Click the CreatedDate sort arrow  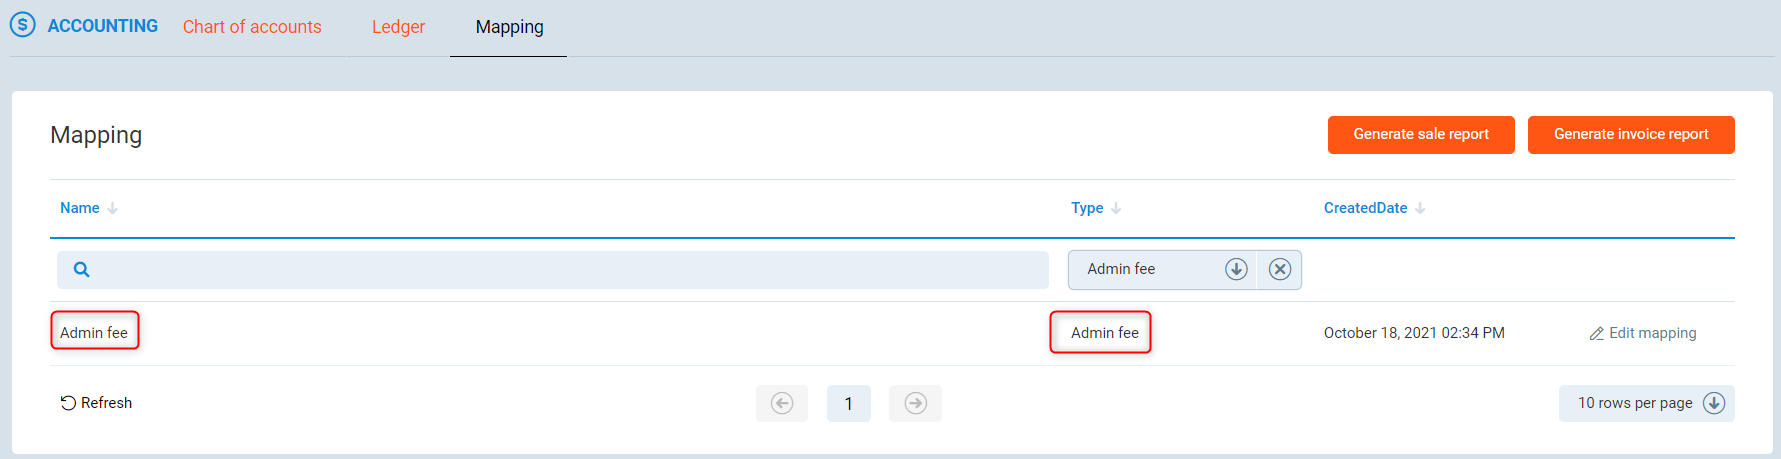click(1420, 208)
